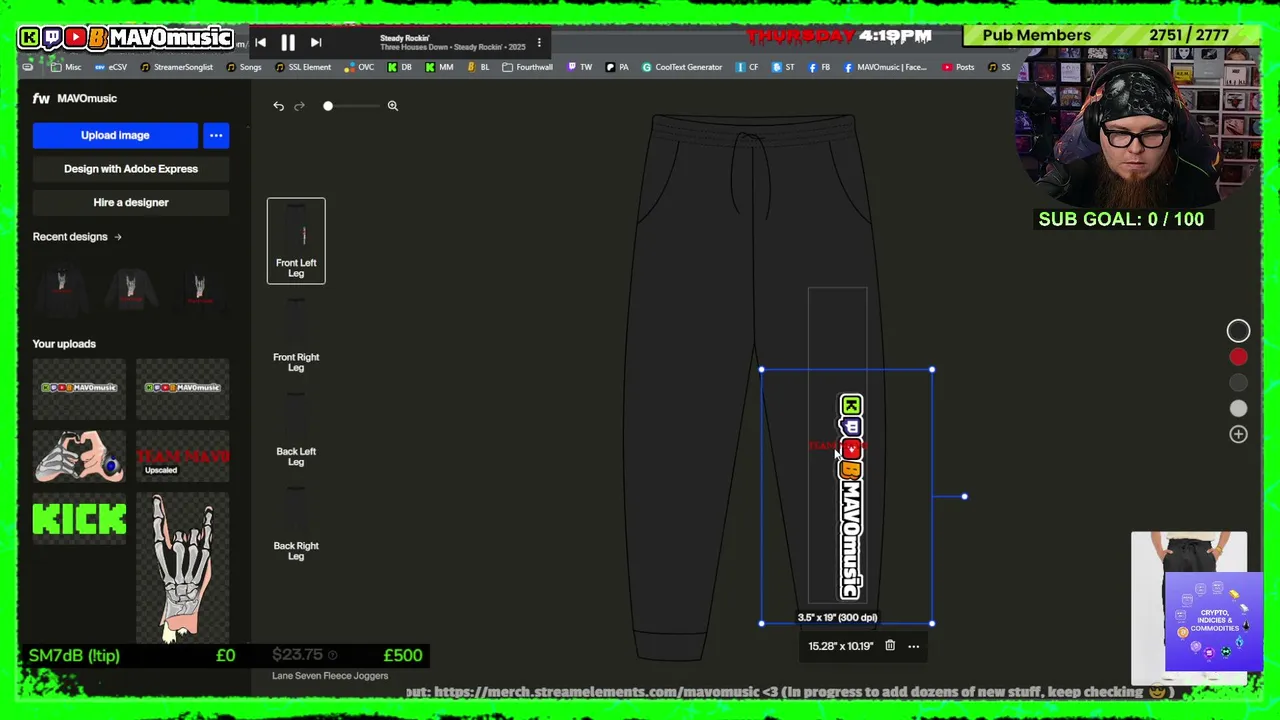The height and width of the screenshot is (720, 1280).
Task: Select the light grey color swatch
Action: (1238, 408)
